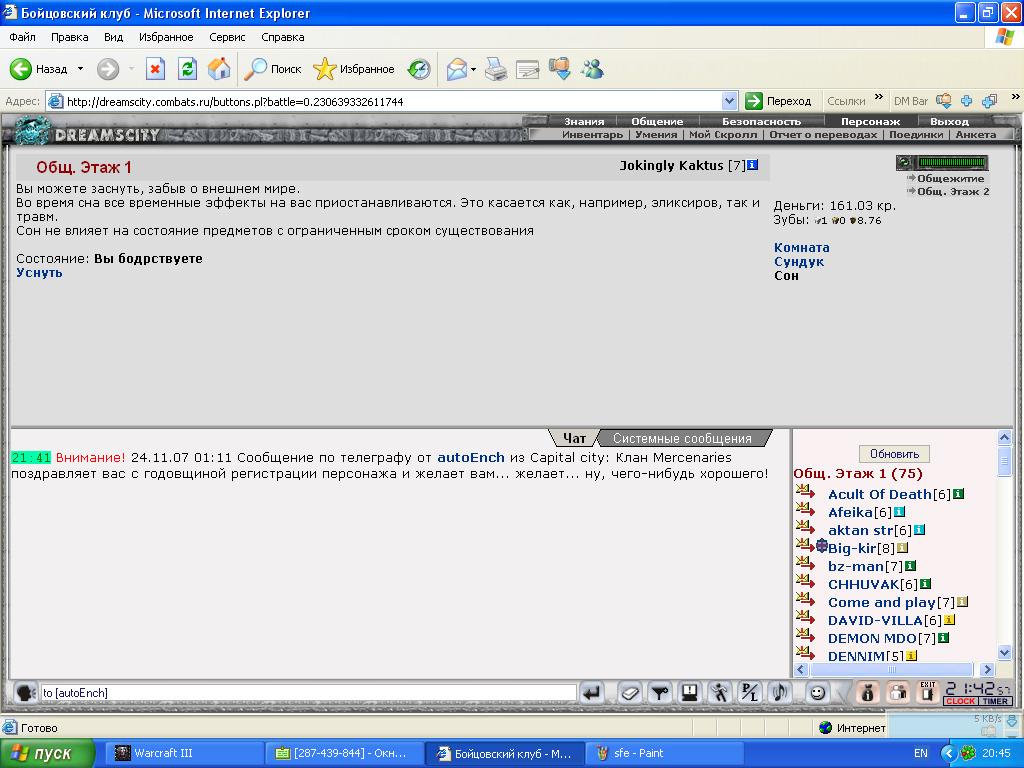
Task: Click the green refresh icon near progress bar
Action: click(904, 163)
